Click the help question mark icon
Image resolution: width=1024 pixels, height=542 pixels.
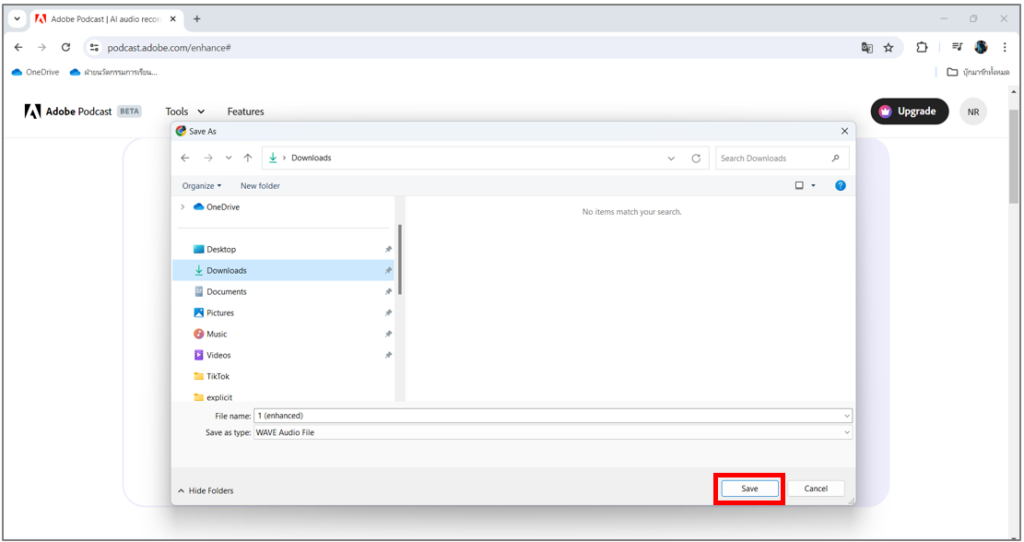pyautogui.click(x=840, y=185)
